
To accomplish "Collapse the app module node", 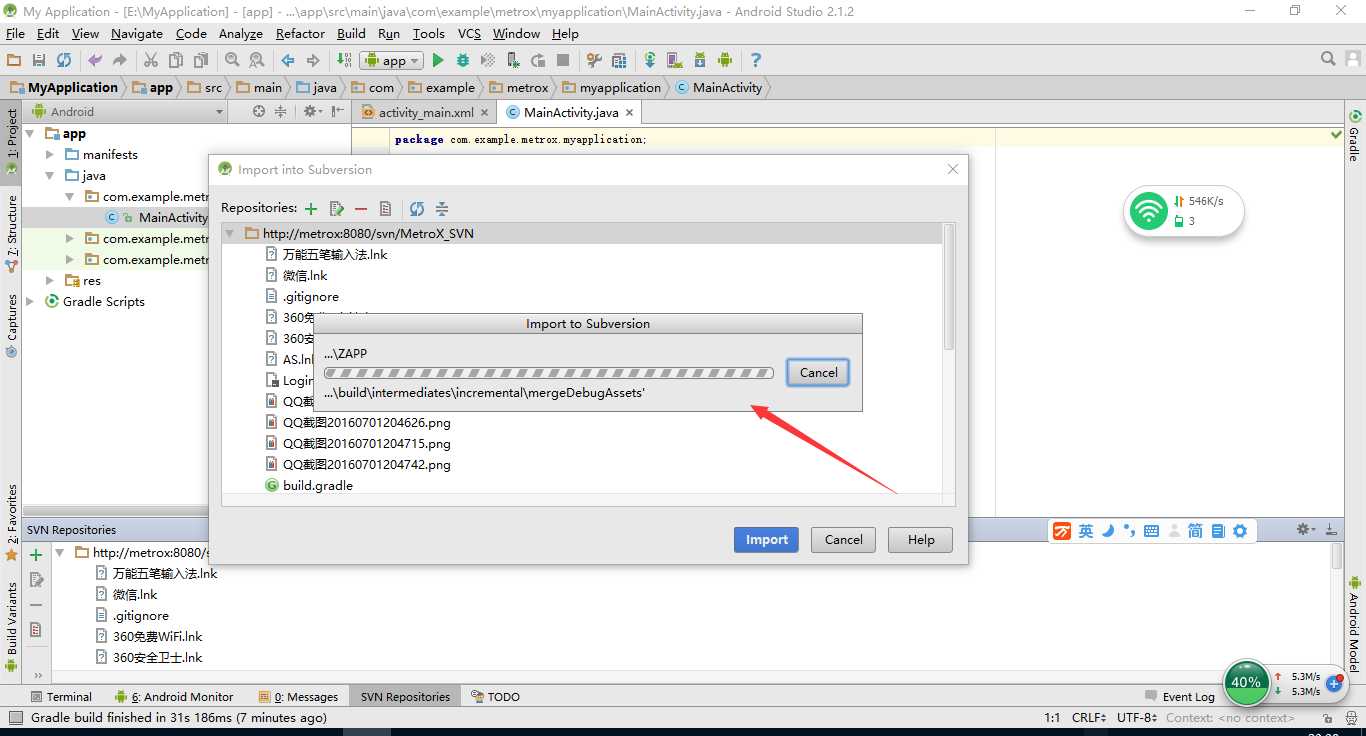I will [30, 133].
